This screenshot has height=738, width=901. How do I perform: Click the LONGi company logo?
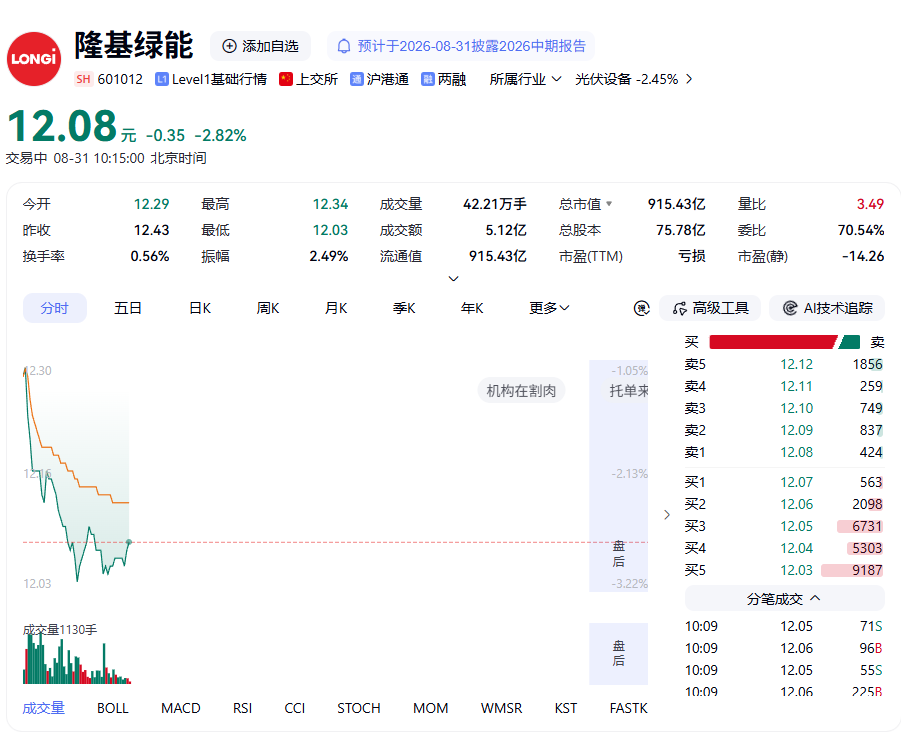(34, 59)
